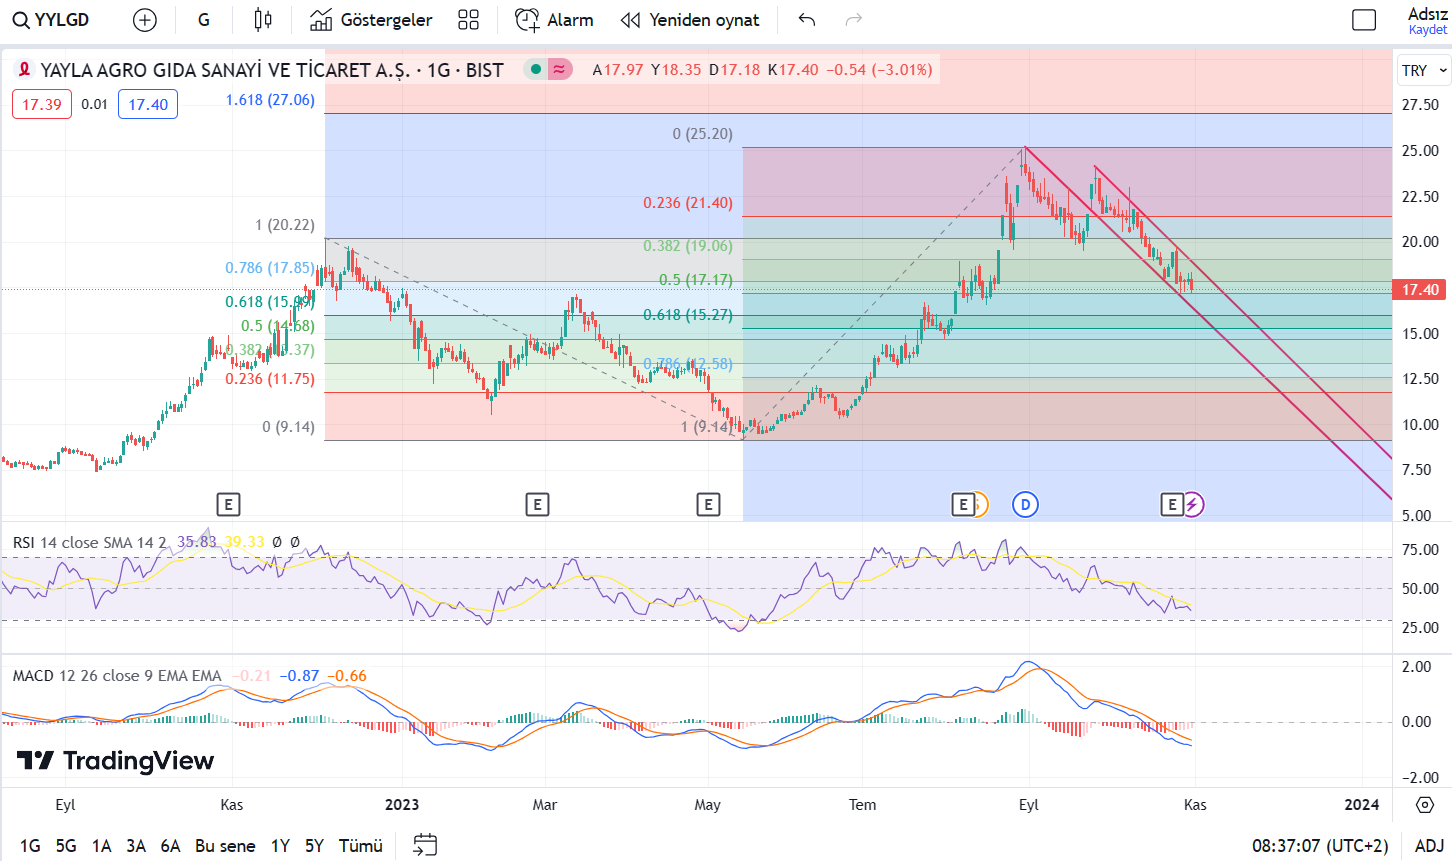Click the 2023 label on the time axis
The width and height of the screenshot is (1452, 861).
402,805
